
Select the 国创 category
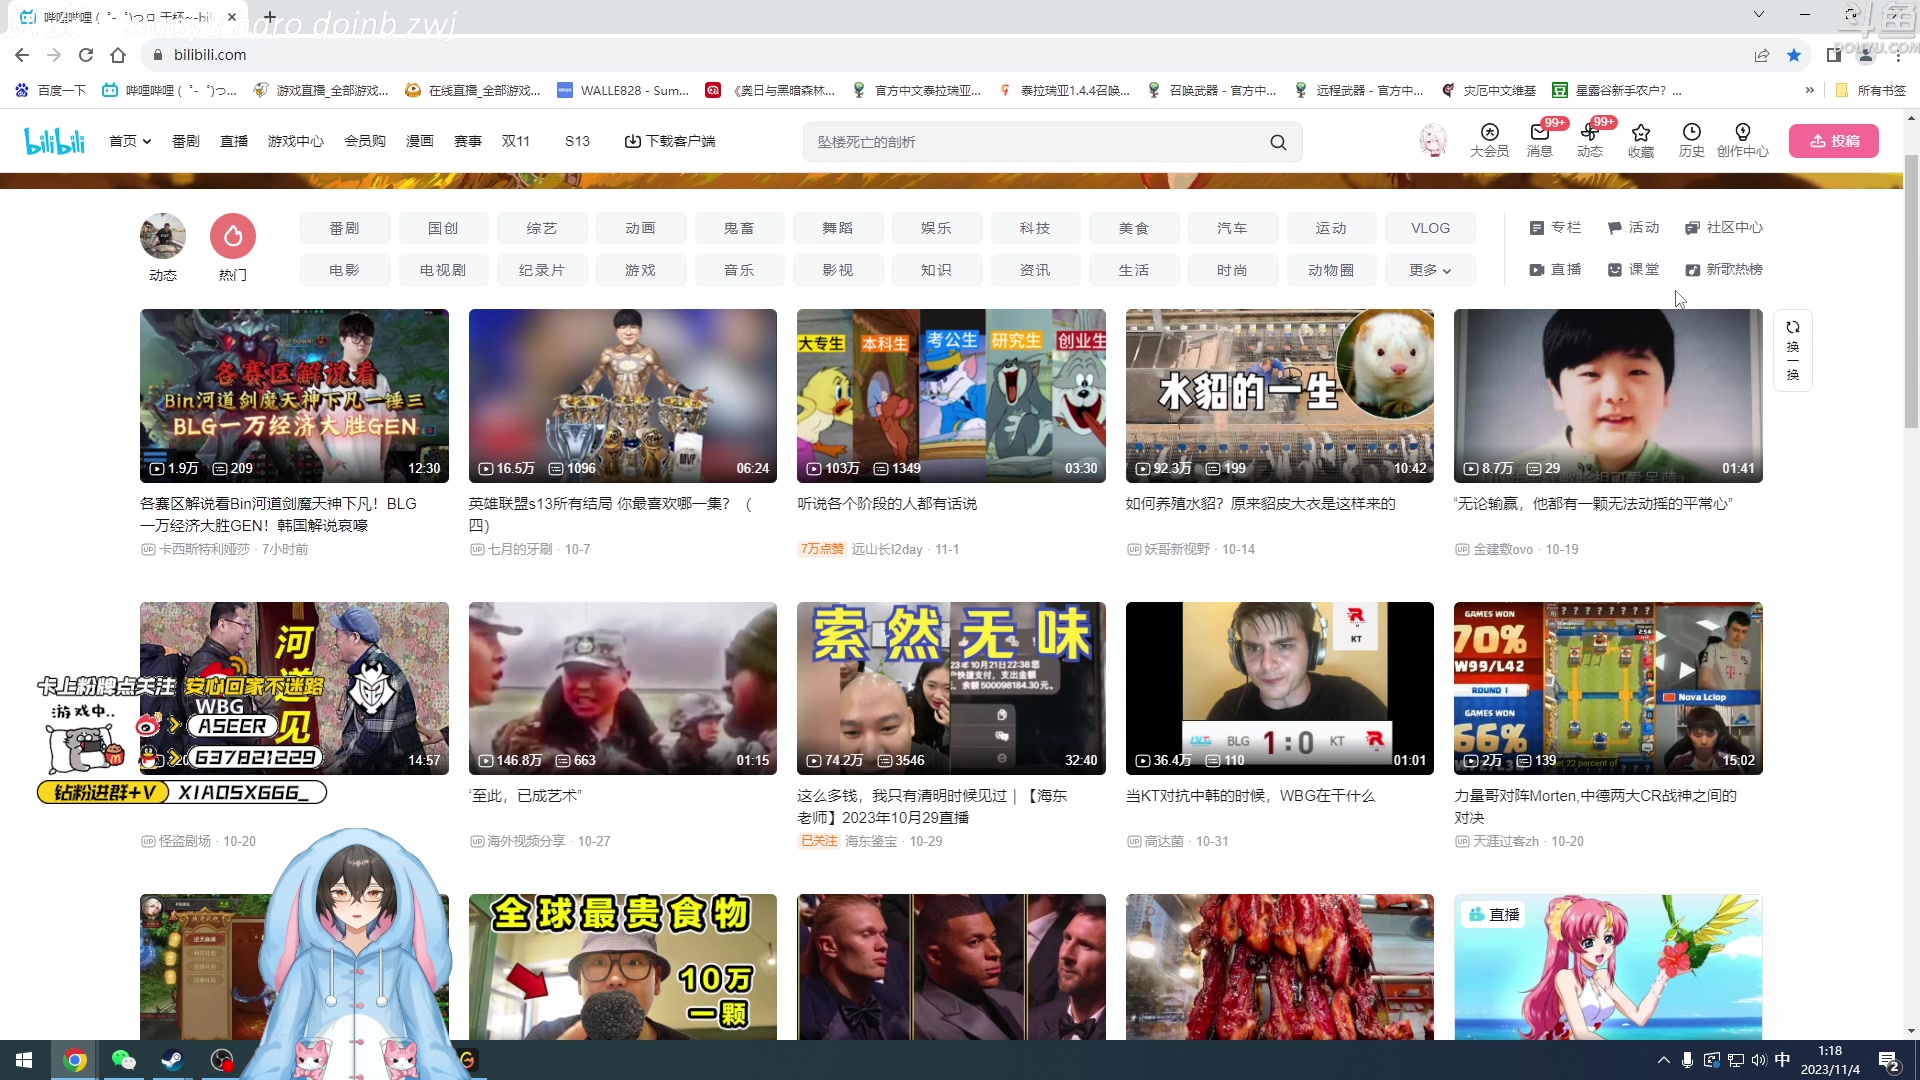tap(443, 228)
